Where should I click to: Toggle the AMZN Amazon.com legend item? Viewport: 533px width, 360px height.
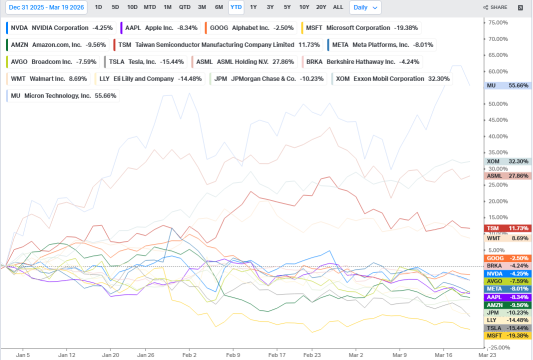(x=57, y=45)
